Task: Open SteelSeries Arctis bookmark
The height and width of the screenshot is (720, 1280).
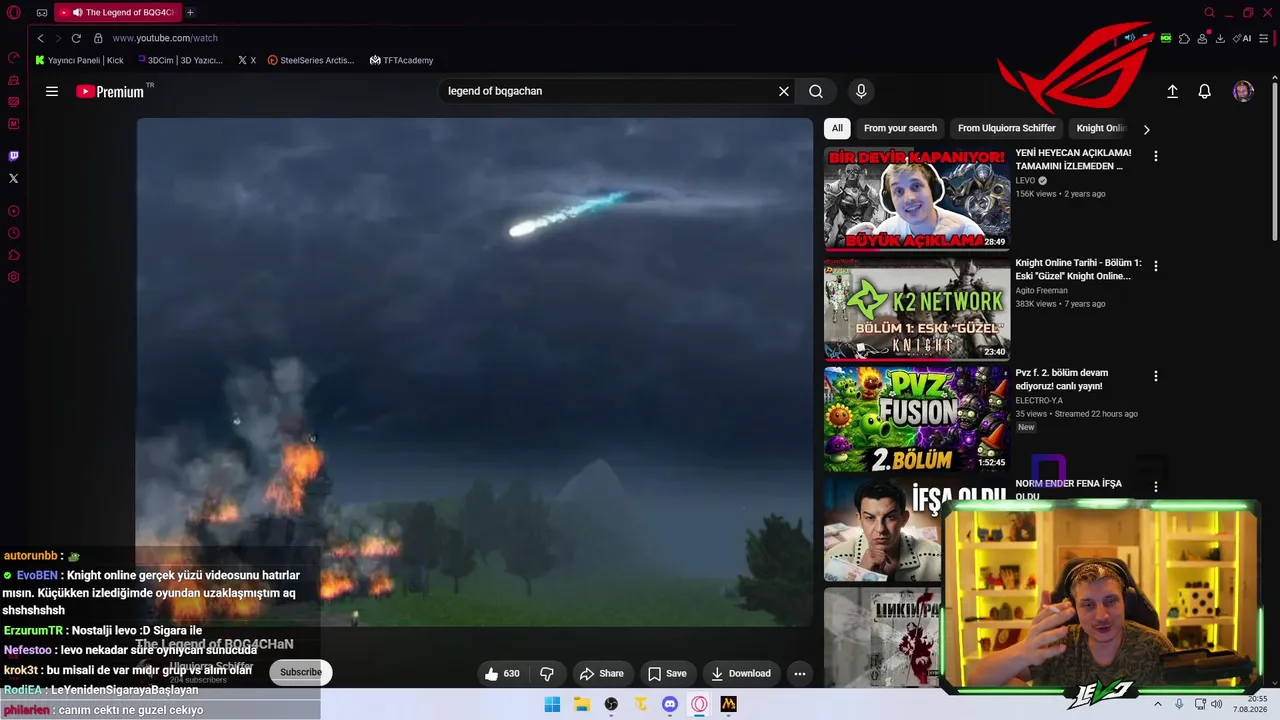Action: click(x=311, y=60)
